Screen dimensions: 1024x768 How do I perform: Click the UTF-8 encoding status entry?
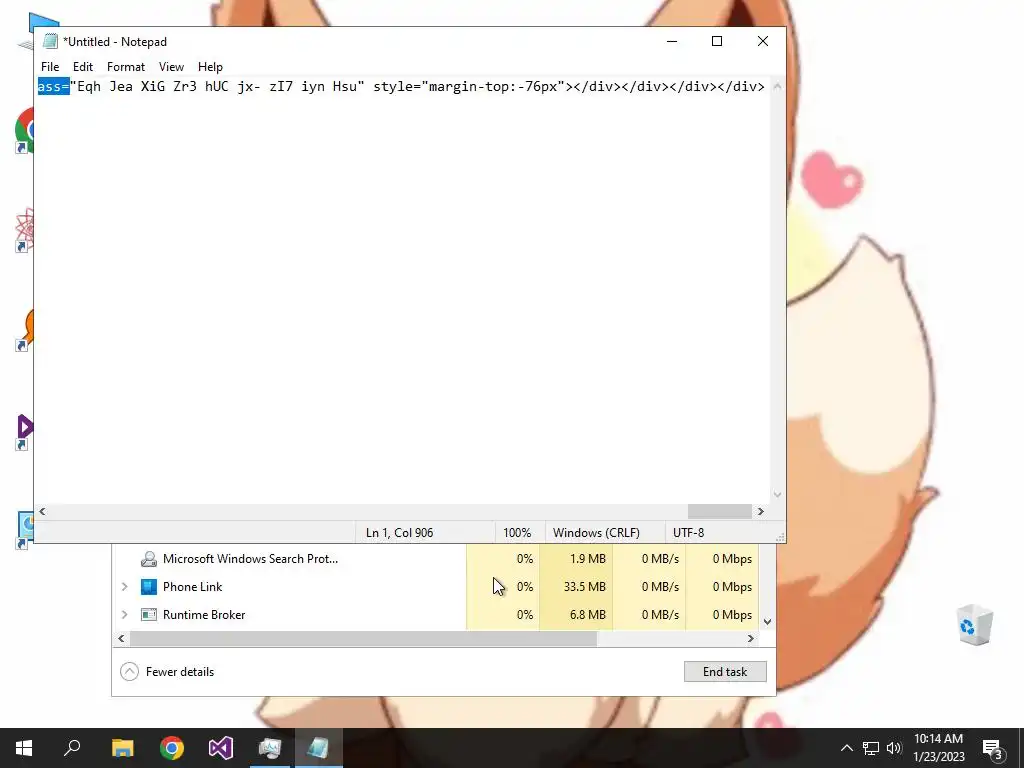click(x=688, y=533)
